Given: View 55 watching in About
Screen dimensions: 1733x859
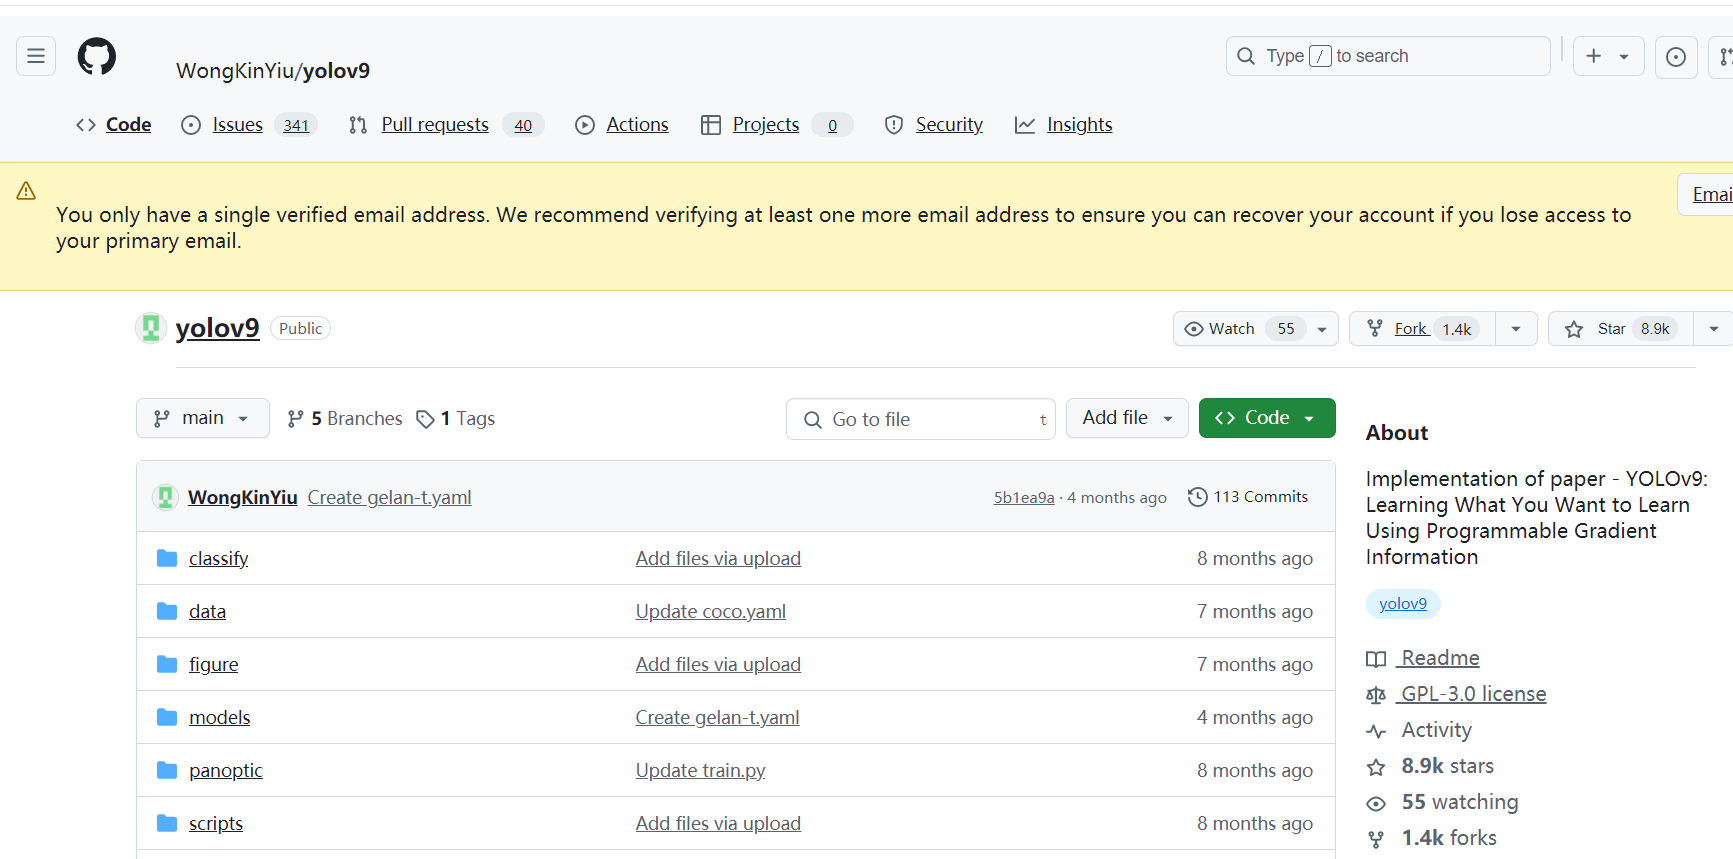Looking at the screenshot, I should tap(1442, 802).
